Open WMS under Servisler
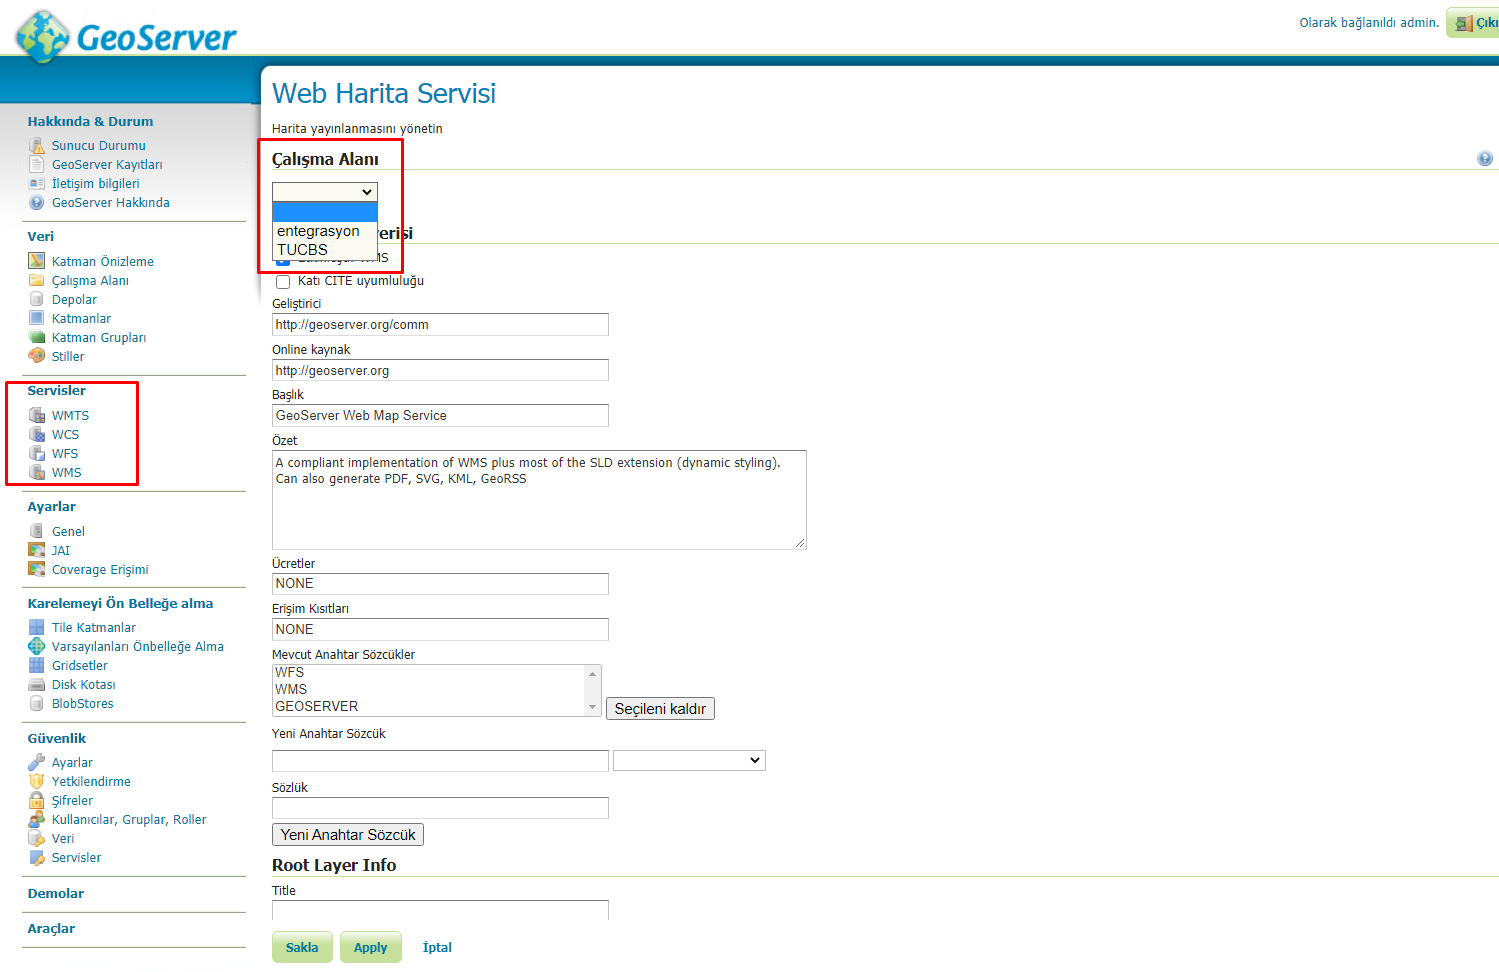 [67, 473]
